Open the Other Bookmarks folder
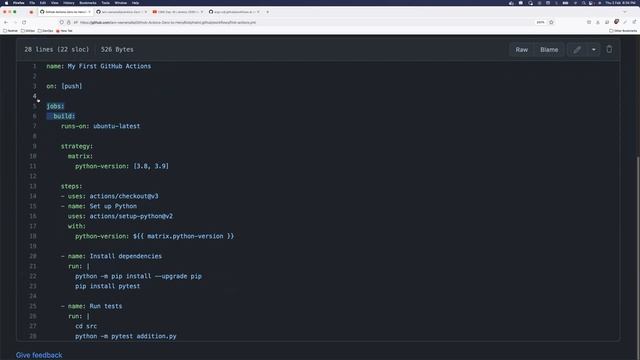Viewport: 640px width, 360px height. [623, 31]
